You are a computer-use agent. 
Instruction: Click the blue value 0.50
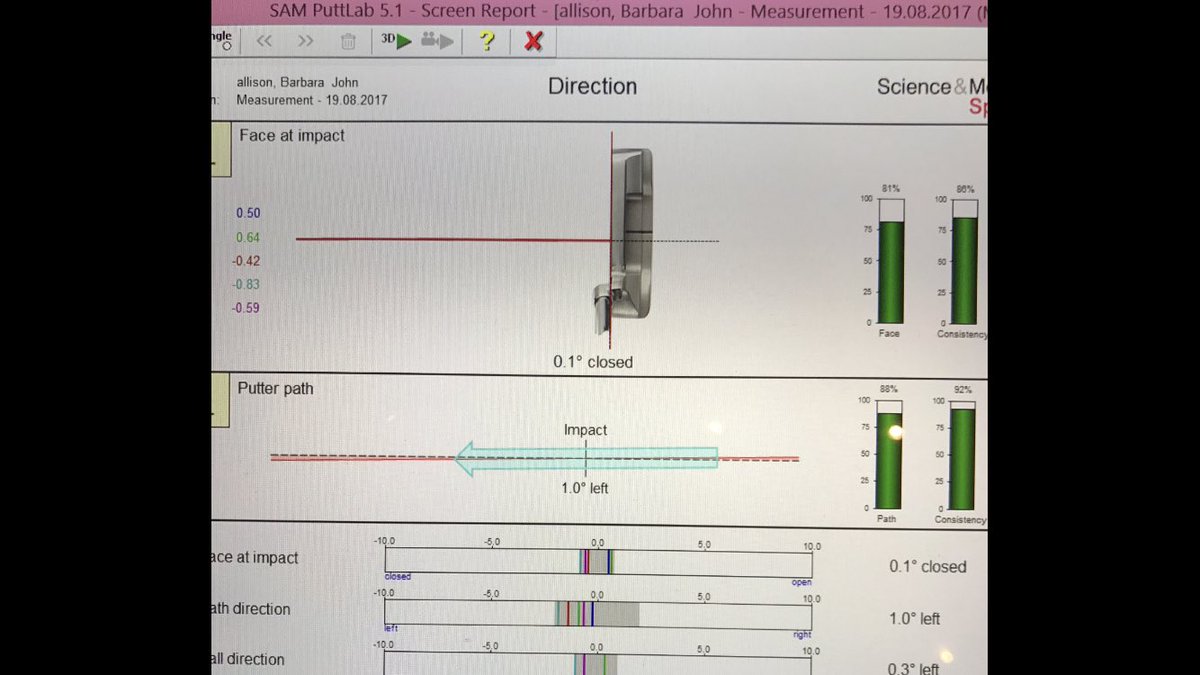tap(248, 213)
